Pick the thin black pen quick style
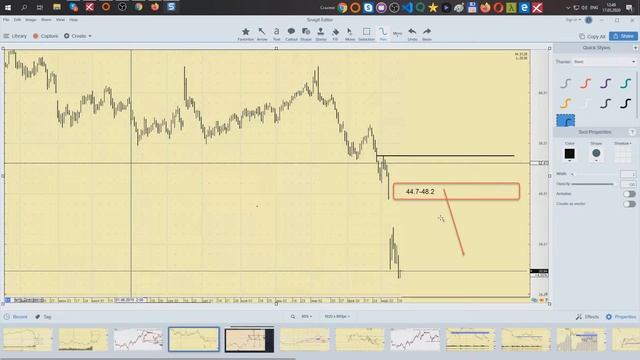The height and width of the screenshot is (360, 640). click(605, 103)
